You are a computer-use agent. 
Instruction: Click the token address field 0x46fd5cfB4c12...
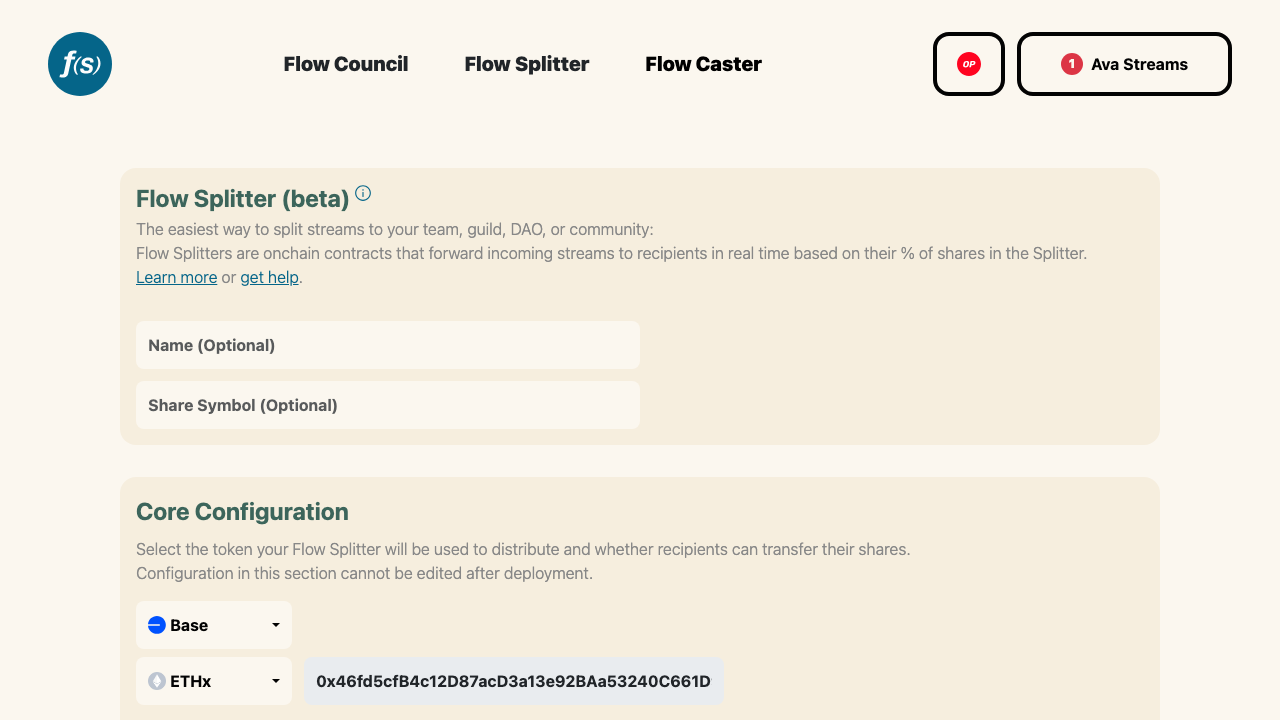tap(514, 681)
